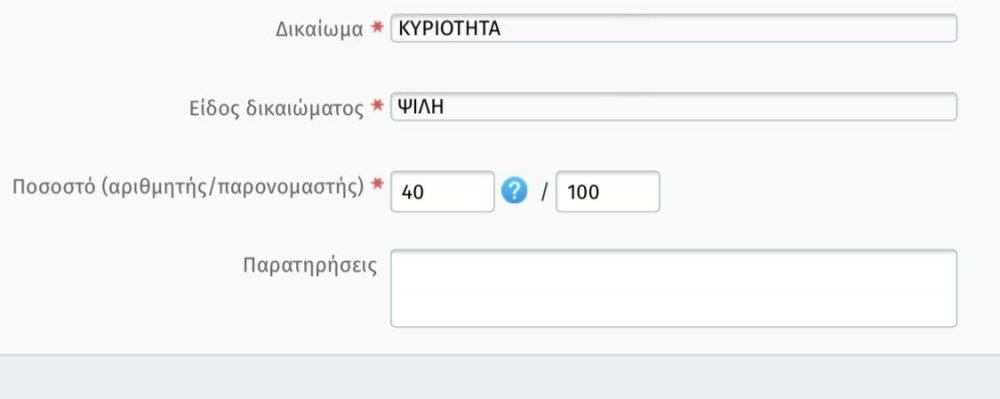The width and height of the screenshot is (1000, 399).
Task: Activate the Παρατηρήσεις text area
Action: [673, 288]
